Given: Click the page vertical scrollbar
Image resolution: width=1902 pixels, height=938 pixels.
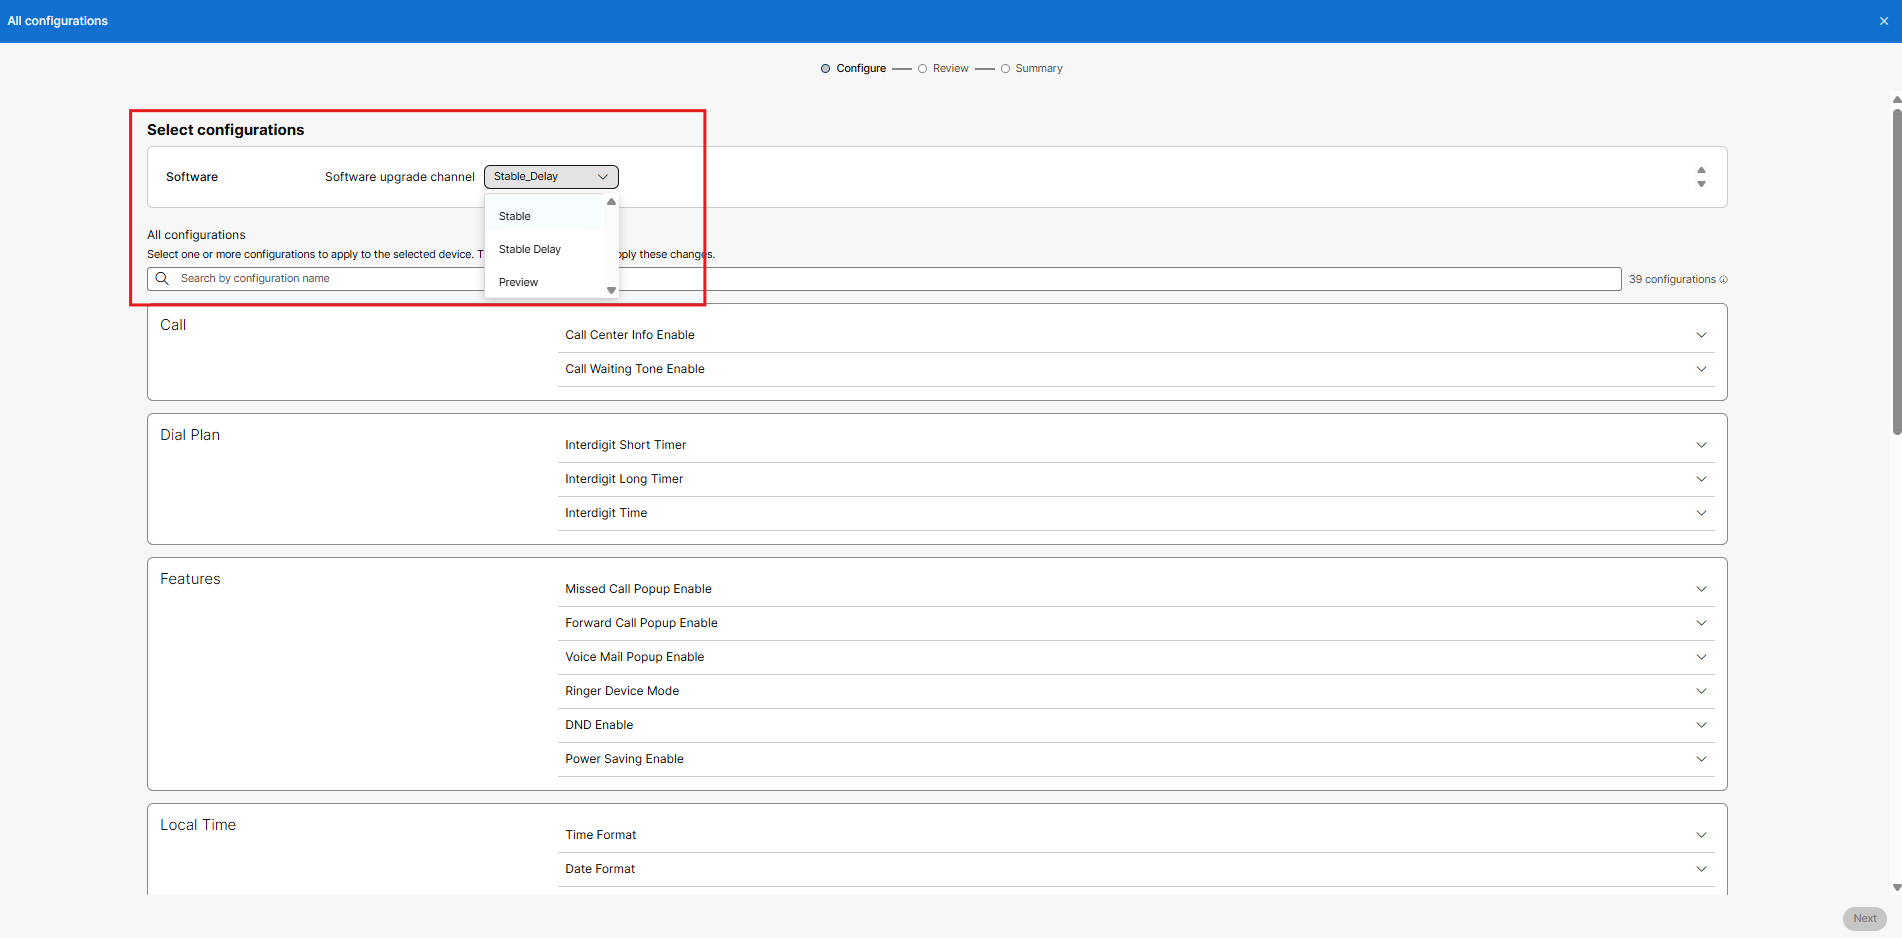Looking at the screenshot, I should click(1896, 270).
